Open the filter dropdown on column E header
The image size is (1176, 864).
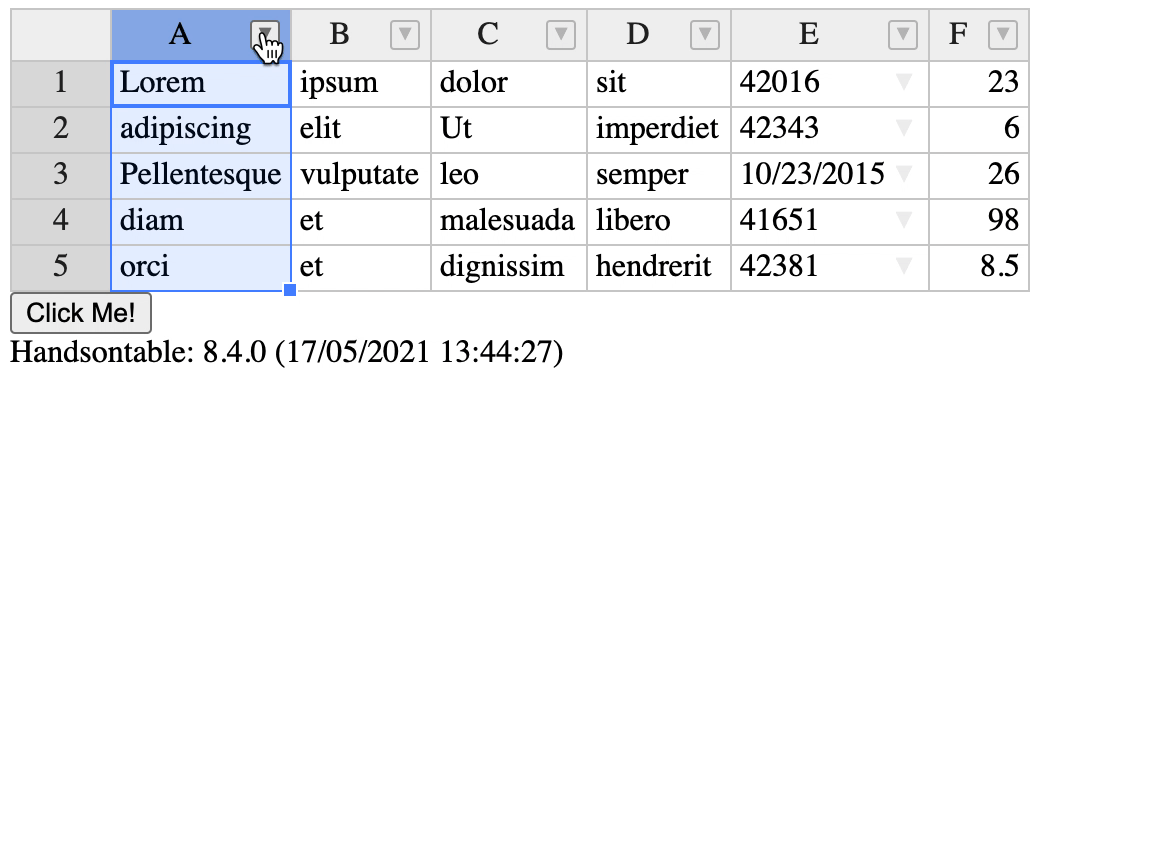point(902,34)
